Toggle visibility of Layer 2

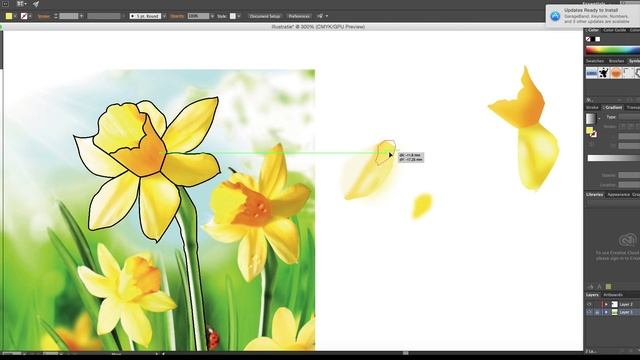589,304
